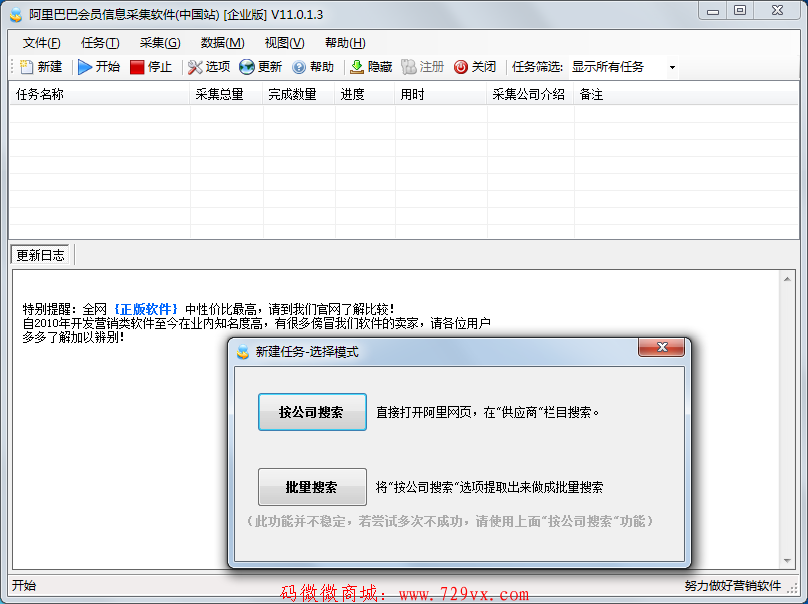The width and height of the screenshot is (808, 604).
Task: Click the 更新 globe update icon
Action: [247, 67]
